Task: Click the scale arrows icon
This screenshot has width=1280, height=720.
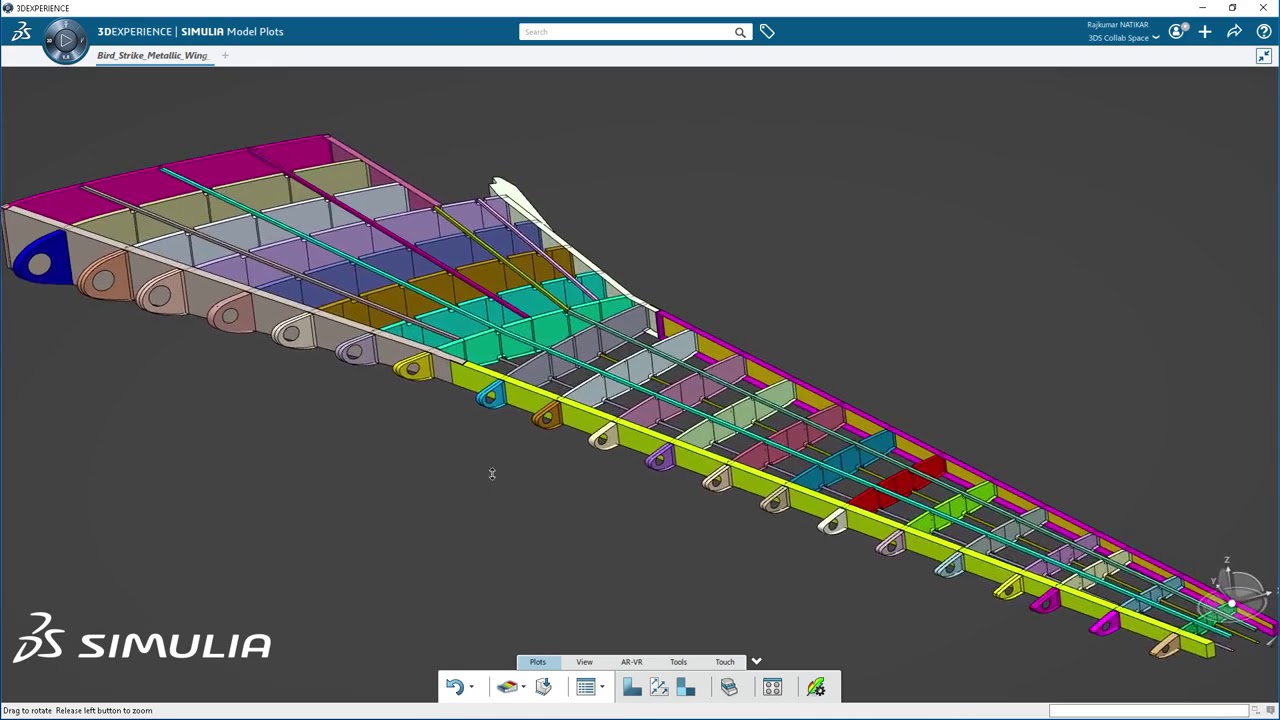Action: (x=659, y=687)
